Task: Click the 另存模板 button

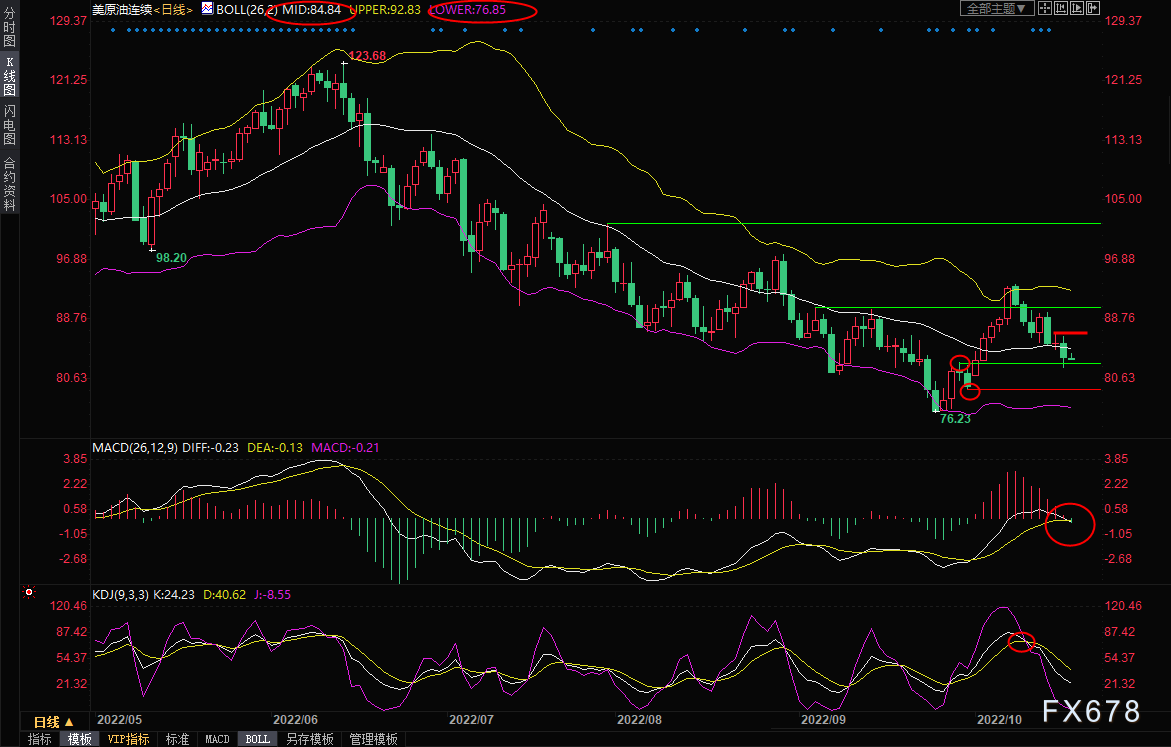Action: click(310, 739)
